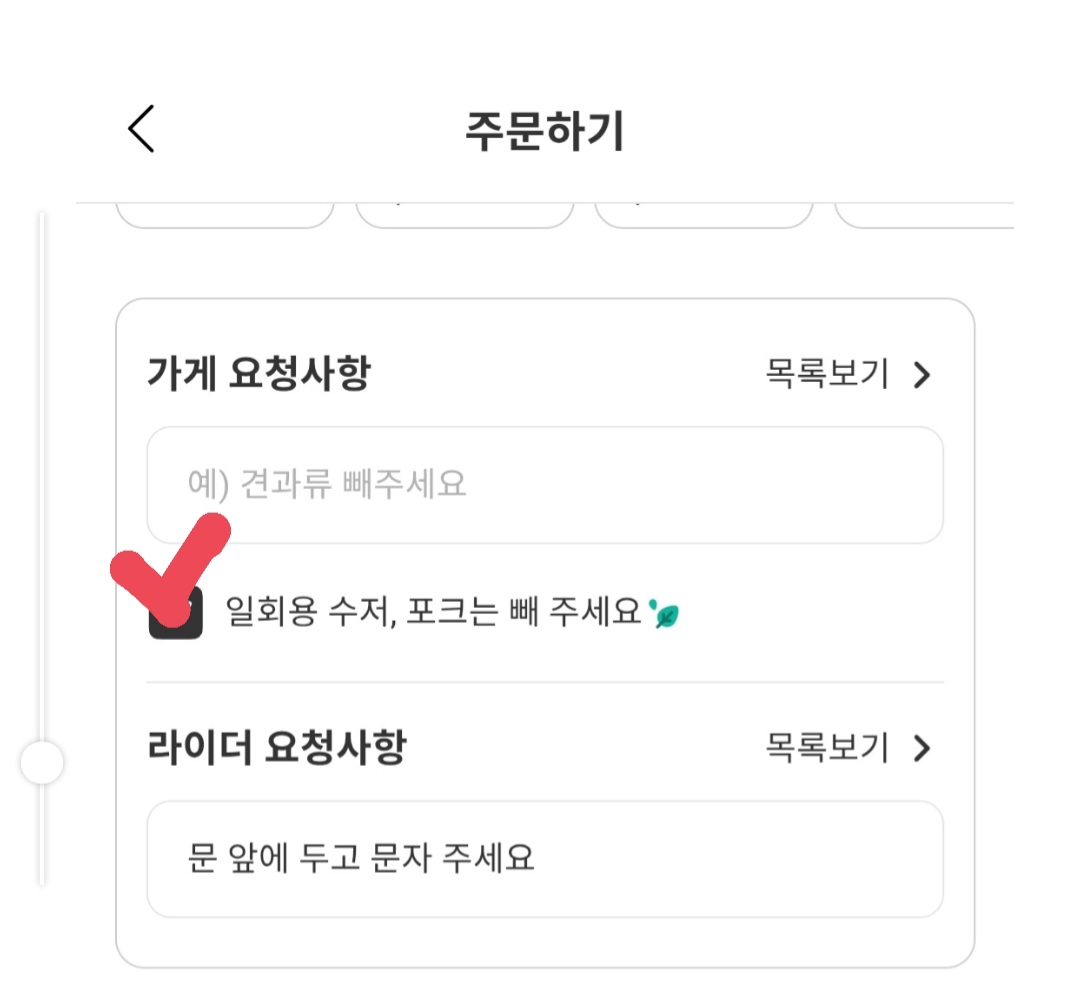Click the chevron next to store 목록보기
Viewport: 1080px width, 992px height.
click(922, 375)
